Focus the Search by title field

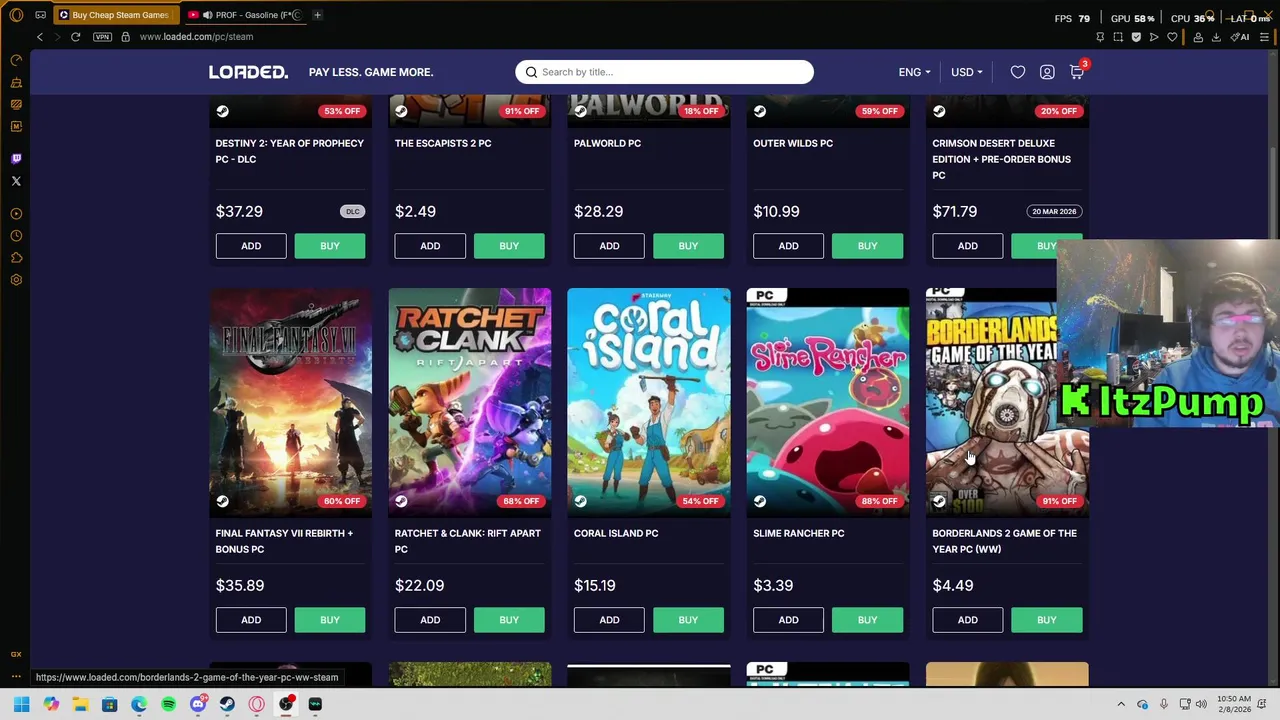pos(664,72)
